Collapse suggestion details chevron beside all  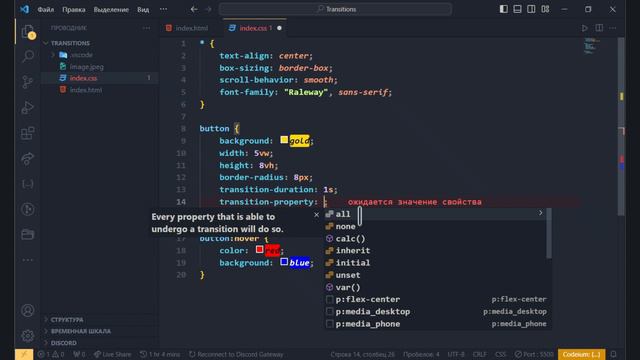(x=540, y=213)
